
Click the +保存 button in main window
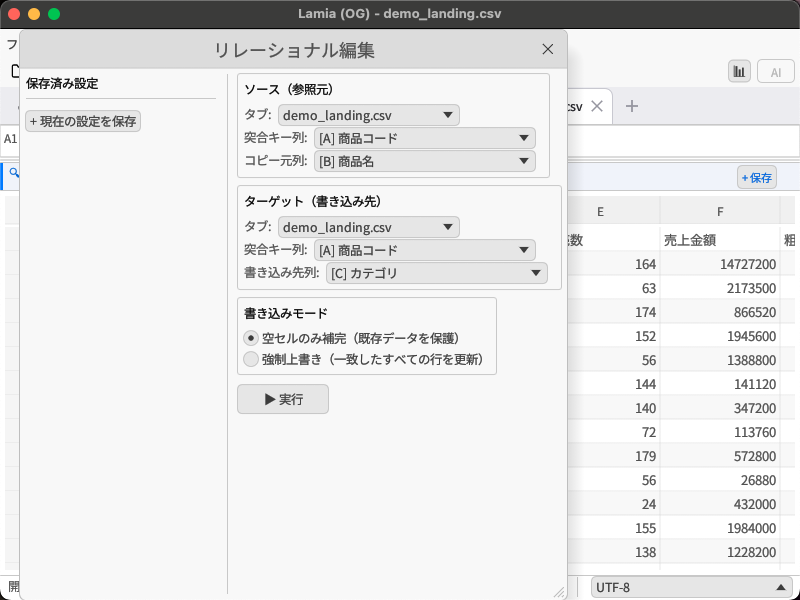[x=757, y=178]
